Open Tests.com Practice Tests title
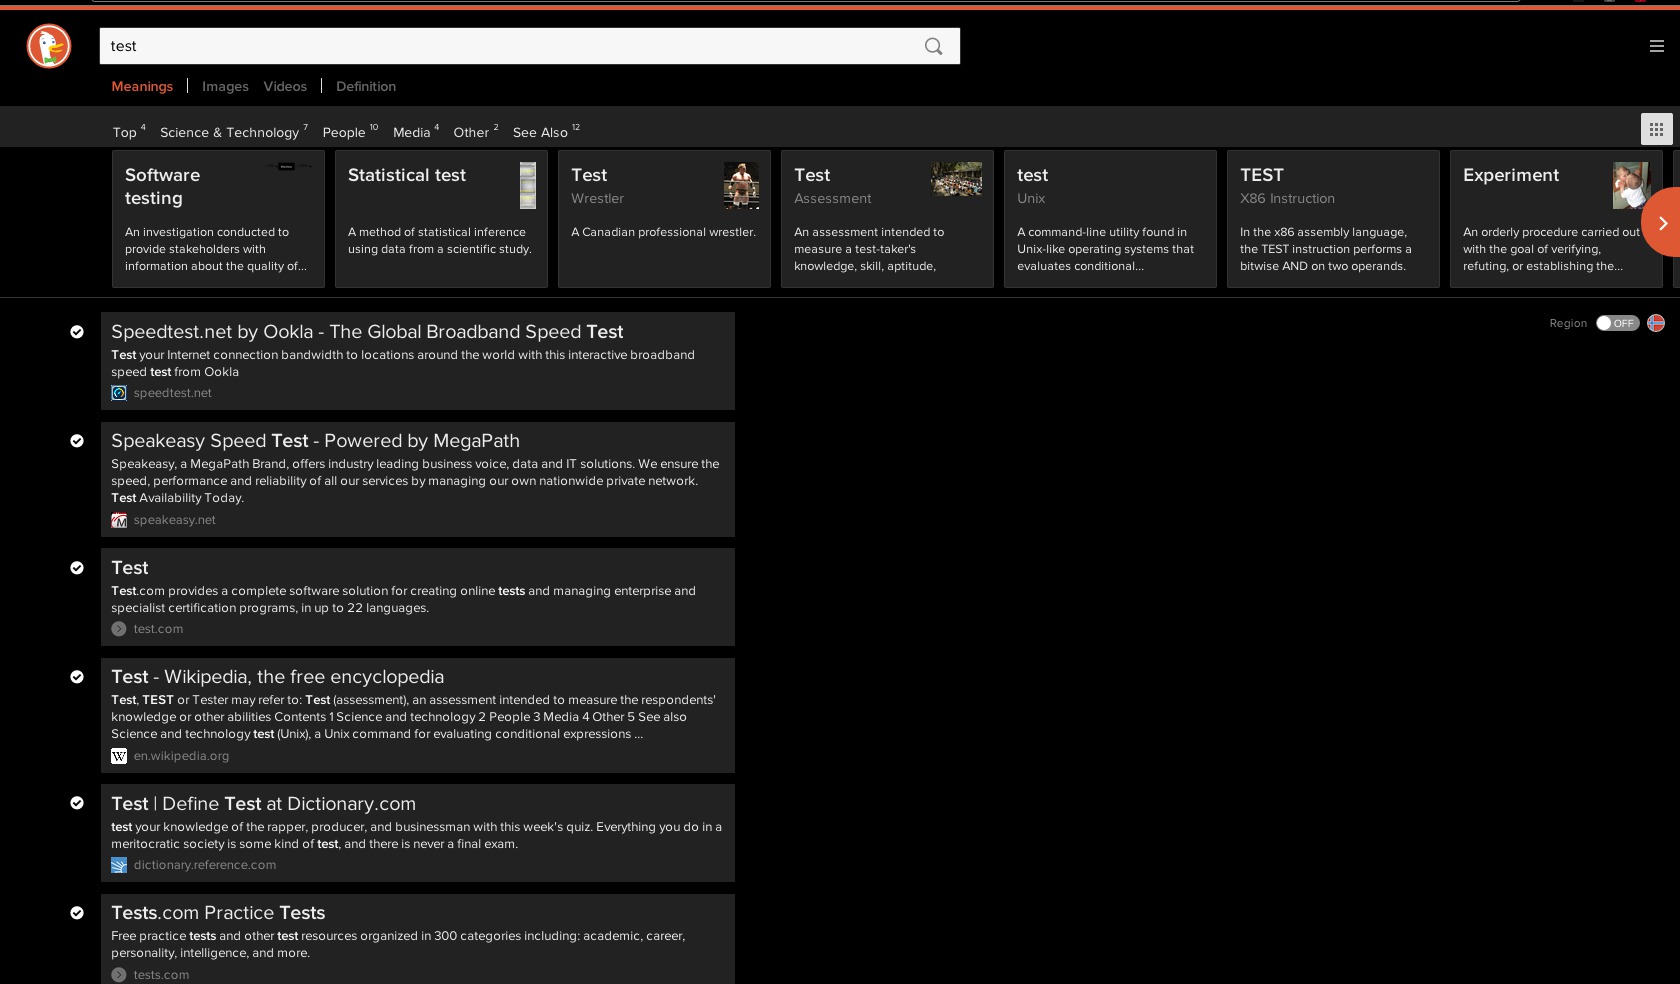The width and height of the screenshot is (1680, 984). (218, 913)
